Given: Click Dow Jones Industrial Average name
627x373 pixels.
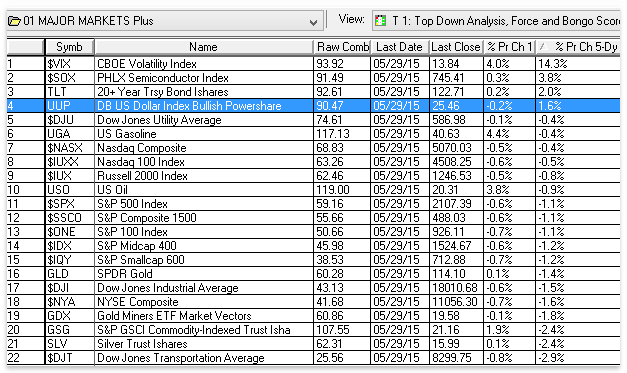Looking at the screenshot, I should pyautogui.click(x=204, y=288).
